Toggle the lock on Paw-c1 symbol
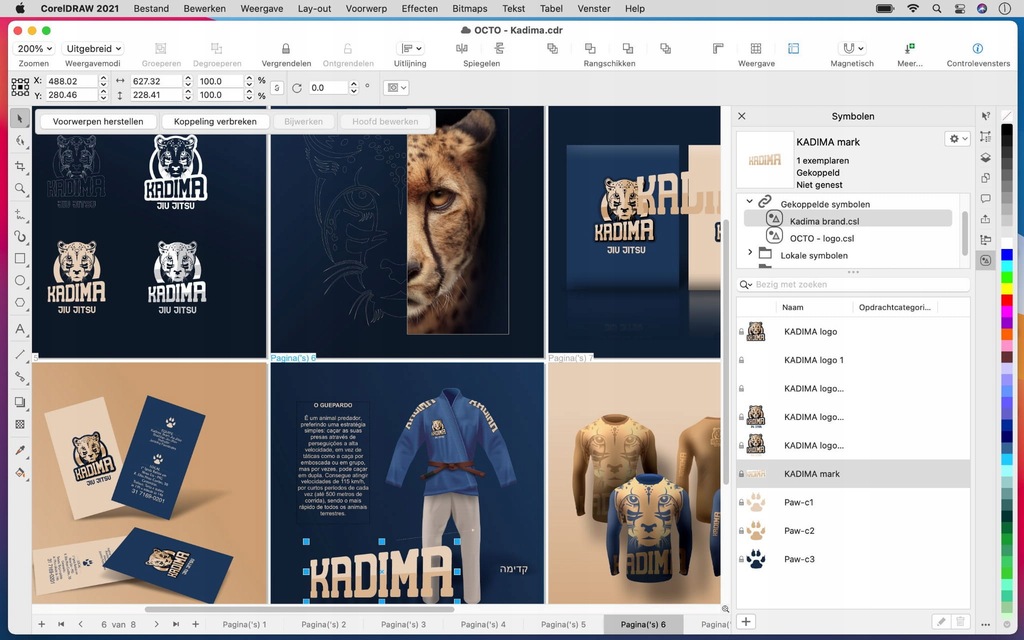The height and width of the screenshot is (640, 1024). tap(741, 501)
